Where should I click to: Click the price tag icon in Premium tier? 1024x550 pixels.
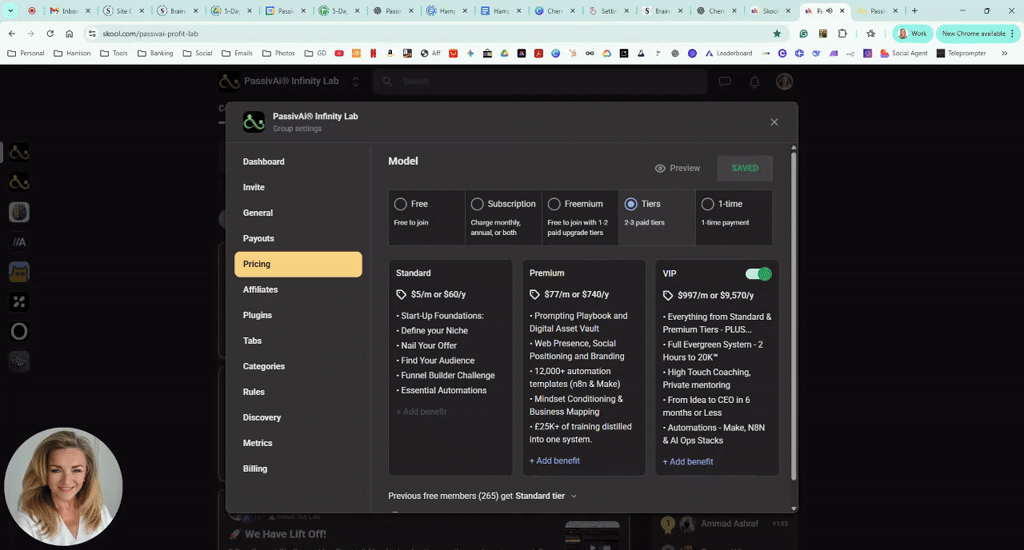point(534,295)
